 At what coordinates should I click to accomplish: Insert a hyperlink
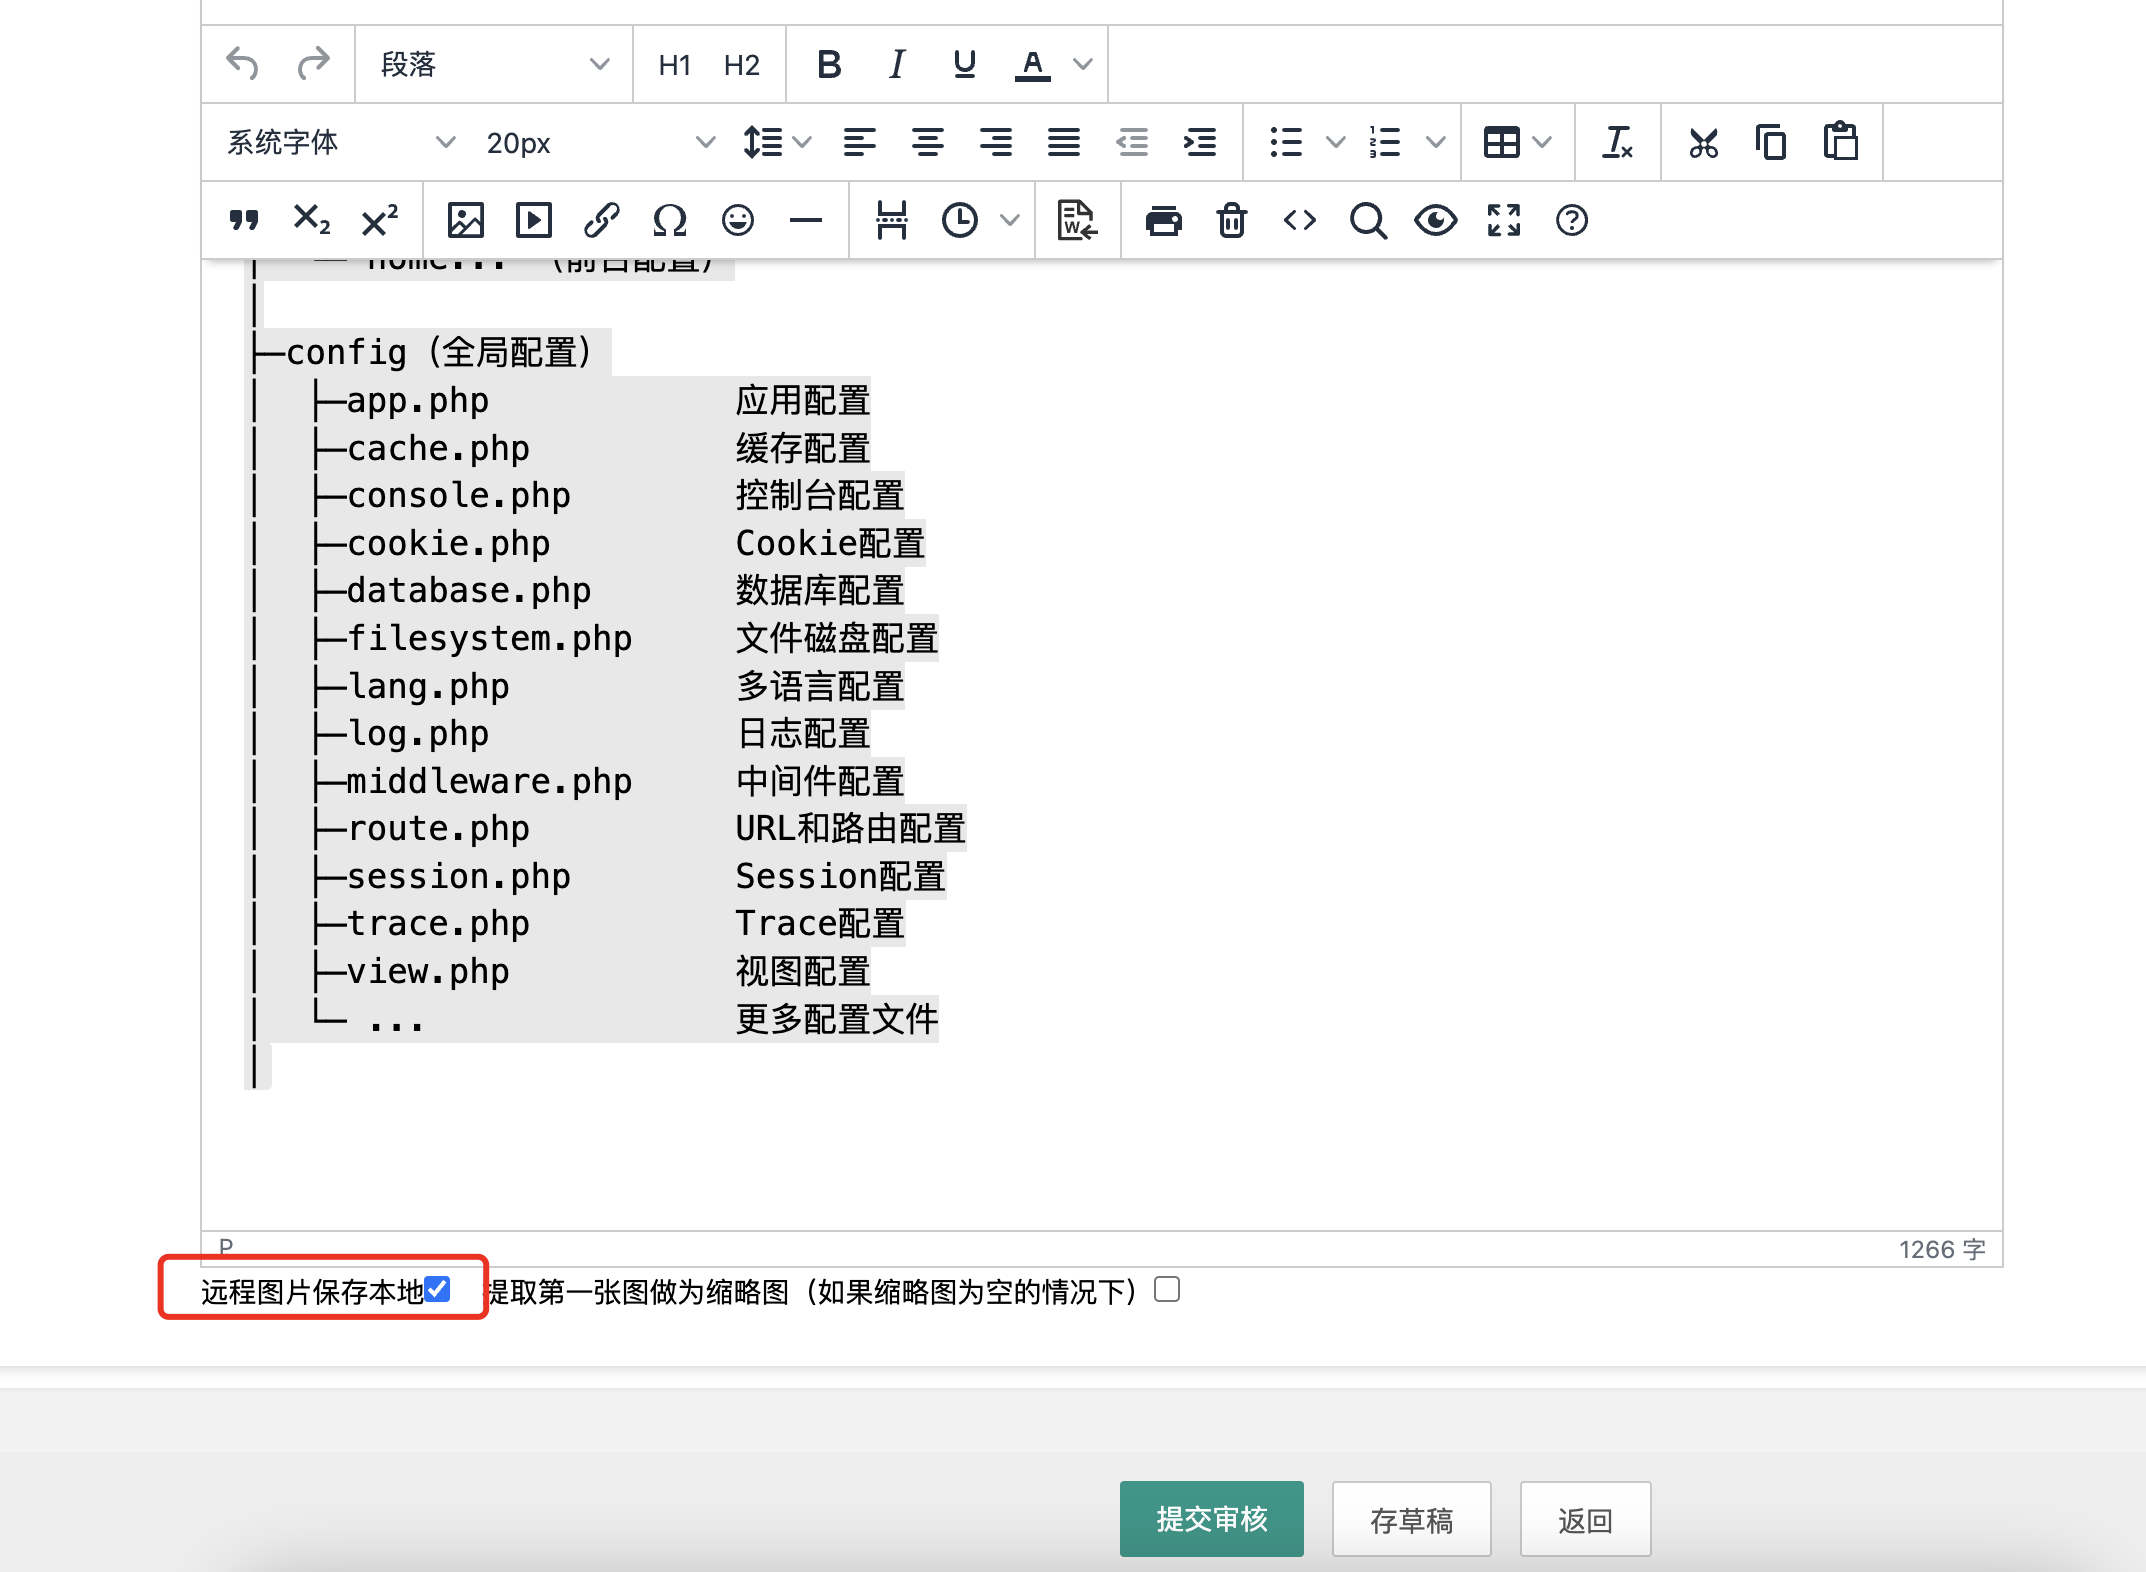(x=601, y=220)
